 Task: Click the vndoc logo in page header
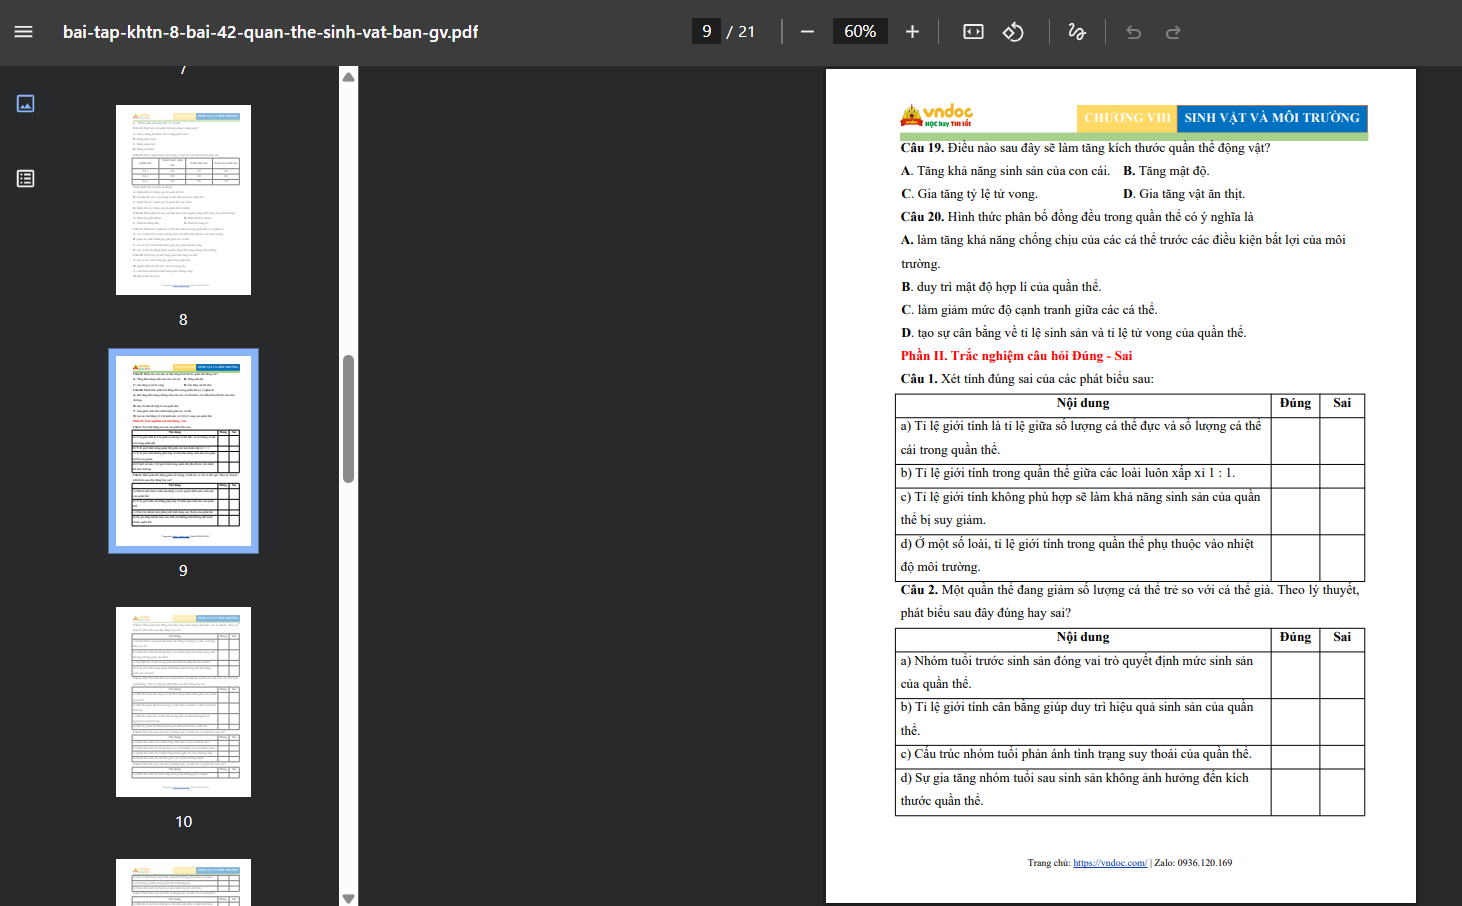click(x=937, y=115)
